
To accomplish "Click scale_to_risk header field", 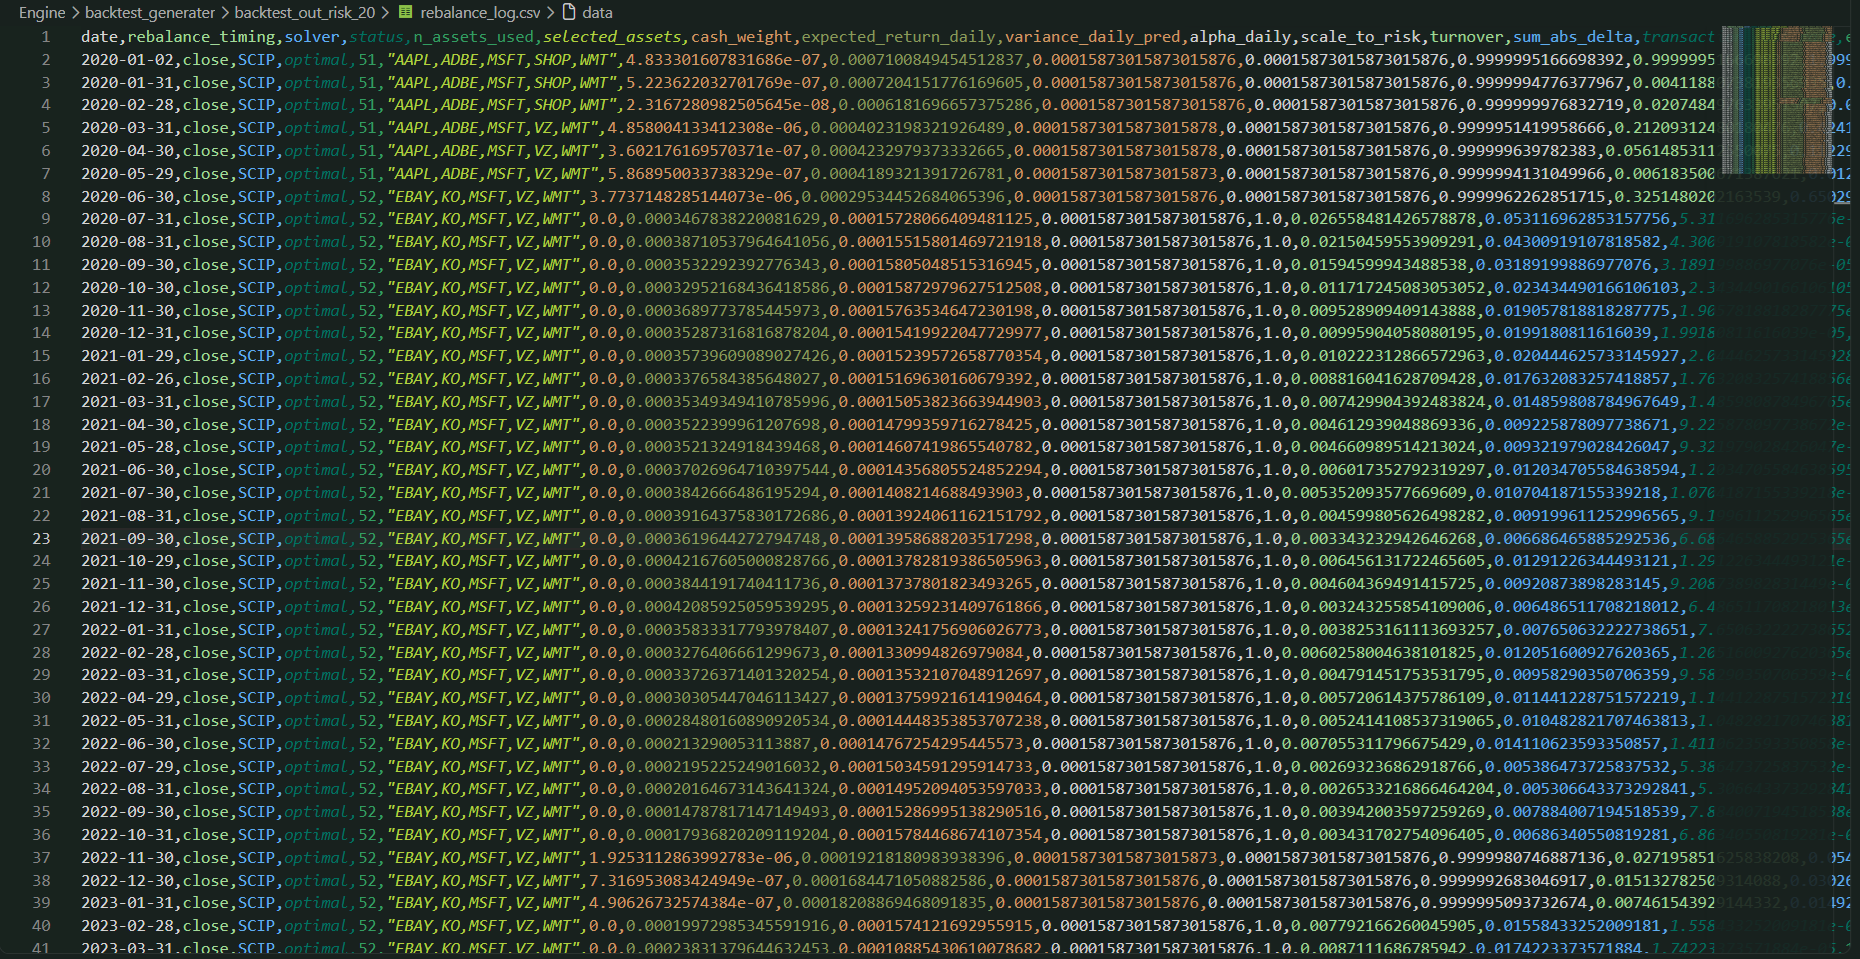I will [x=1359, y=36].
